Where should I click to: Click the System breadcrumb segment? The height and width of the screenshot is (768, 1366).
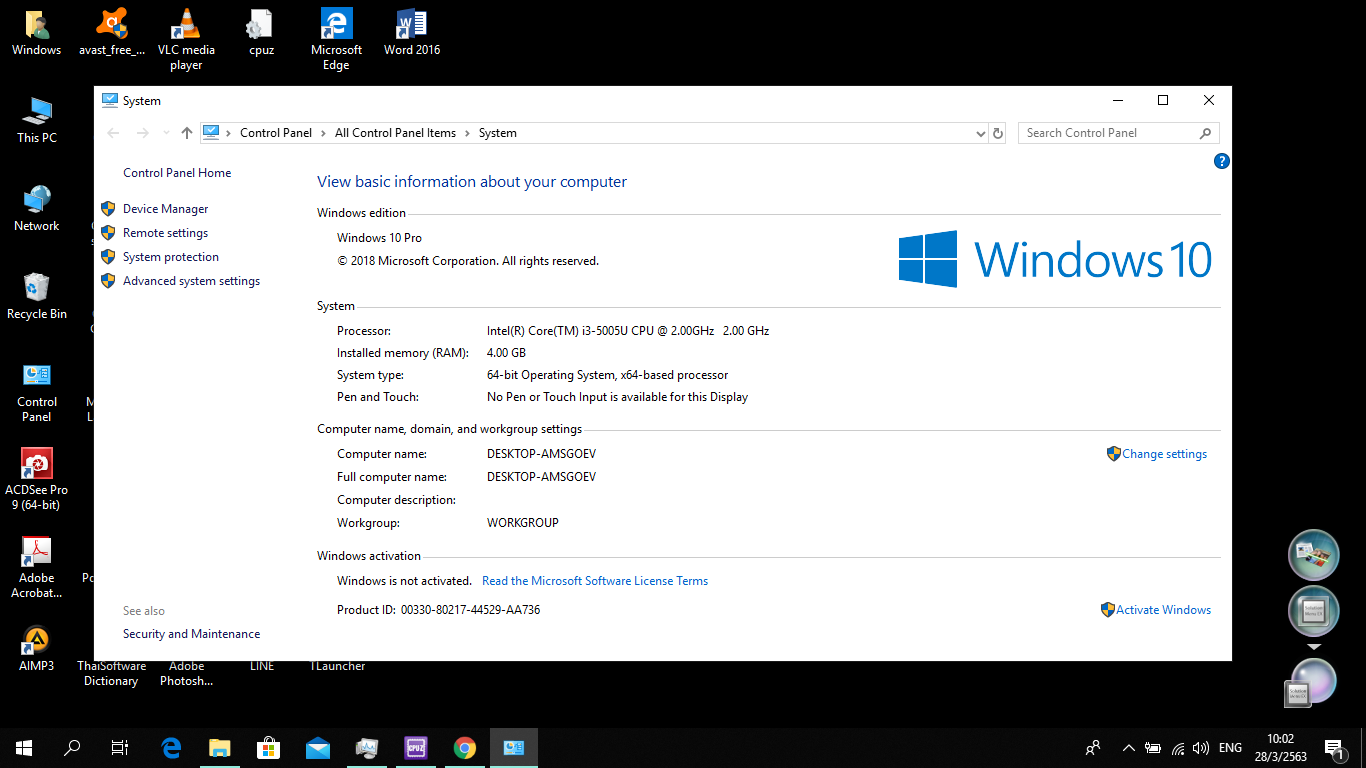coord(498,133)
